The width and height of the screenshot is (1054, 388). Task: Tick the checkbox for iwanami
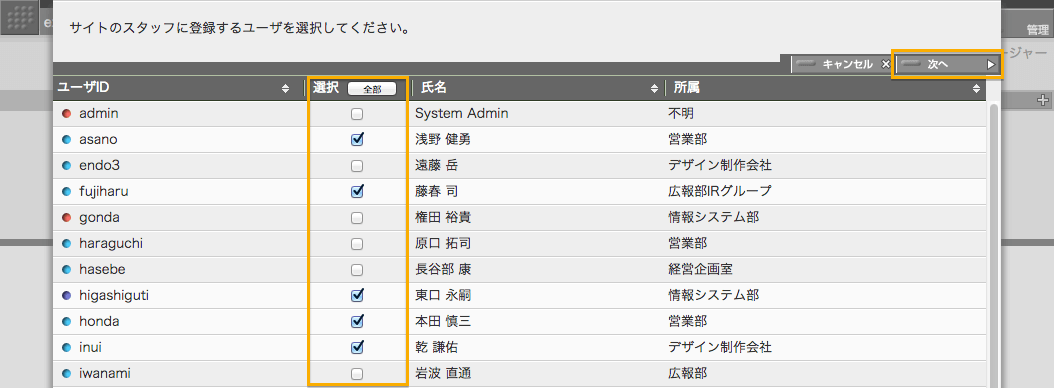click(357, 373)
